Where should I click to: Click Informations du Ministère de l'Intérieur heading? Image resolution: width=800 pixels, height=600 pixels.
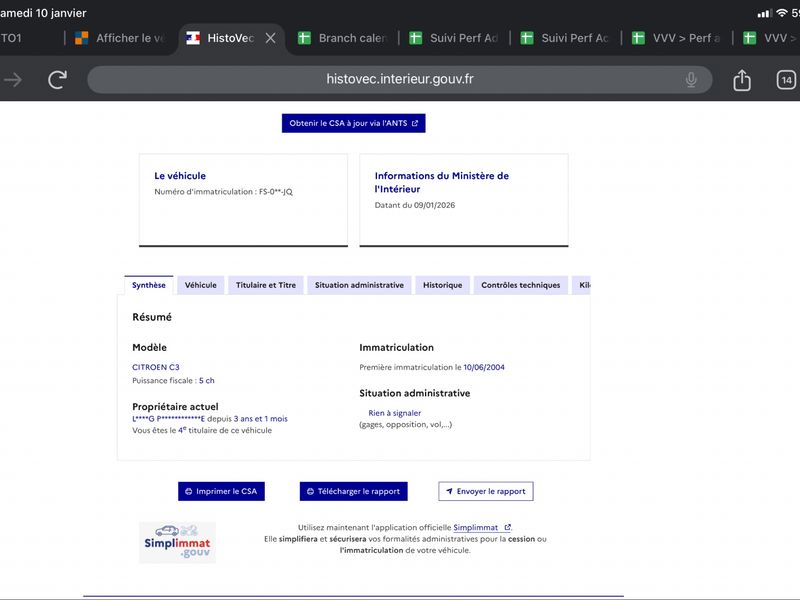click(442, 182)
